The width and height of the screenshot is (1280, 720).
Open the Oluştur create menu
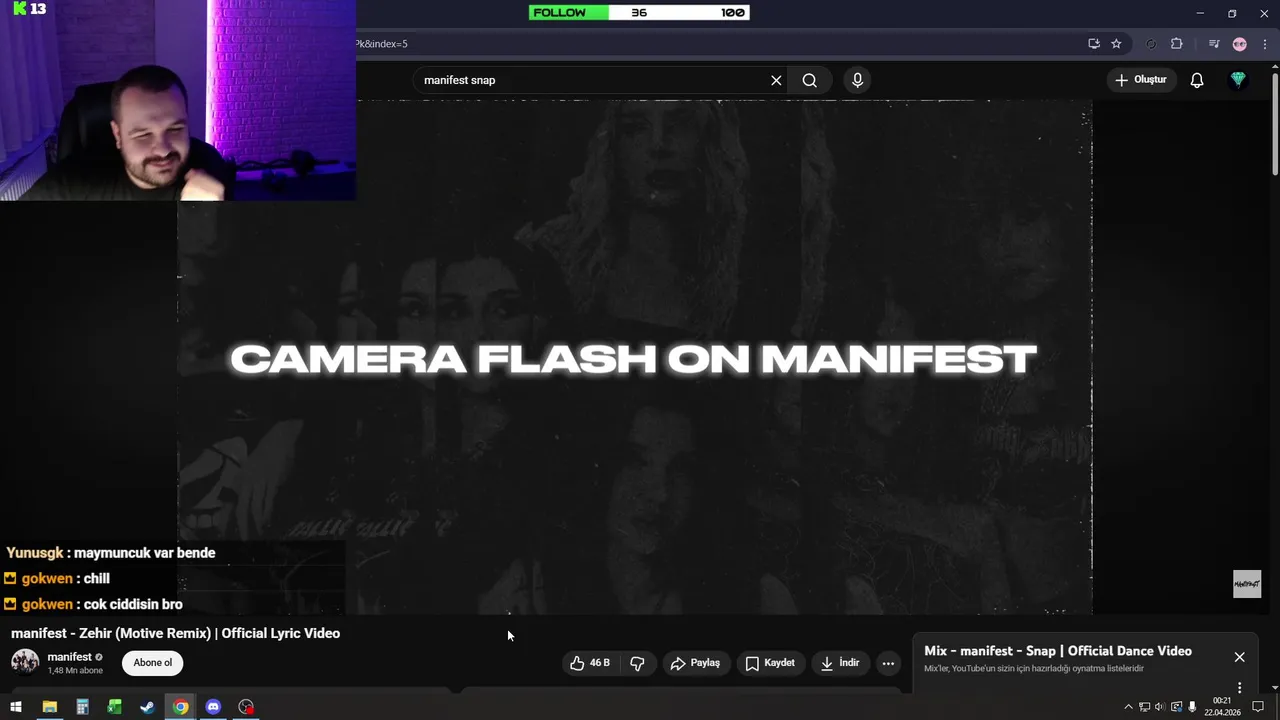[1141, 80]
